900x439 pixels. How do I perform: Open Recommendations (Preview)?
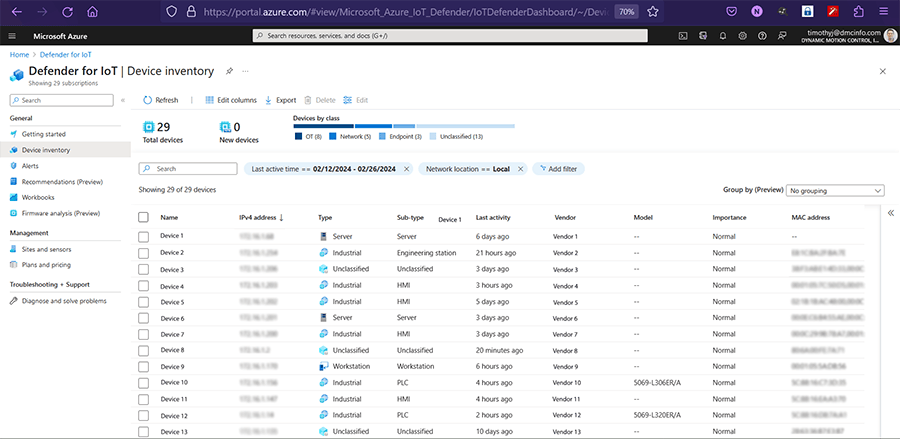tap(62, 182)
